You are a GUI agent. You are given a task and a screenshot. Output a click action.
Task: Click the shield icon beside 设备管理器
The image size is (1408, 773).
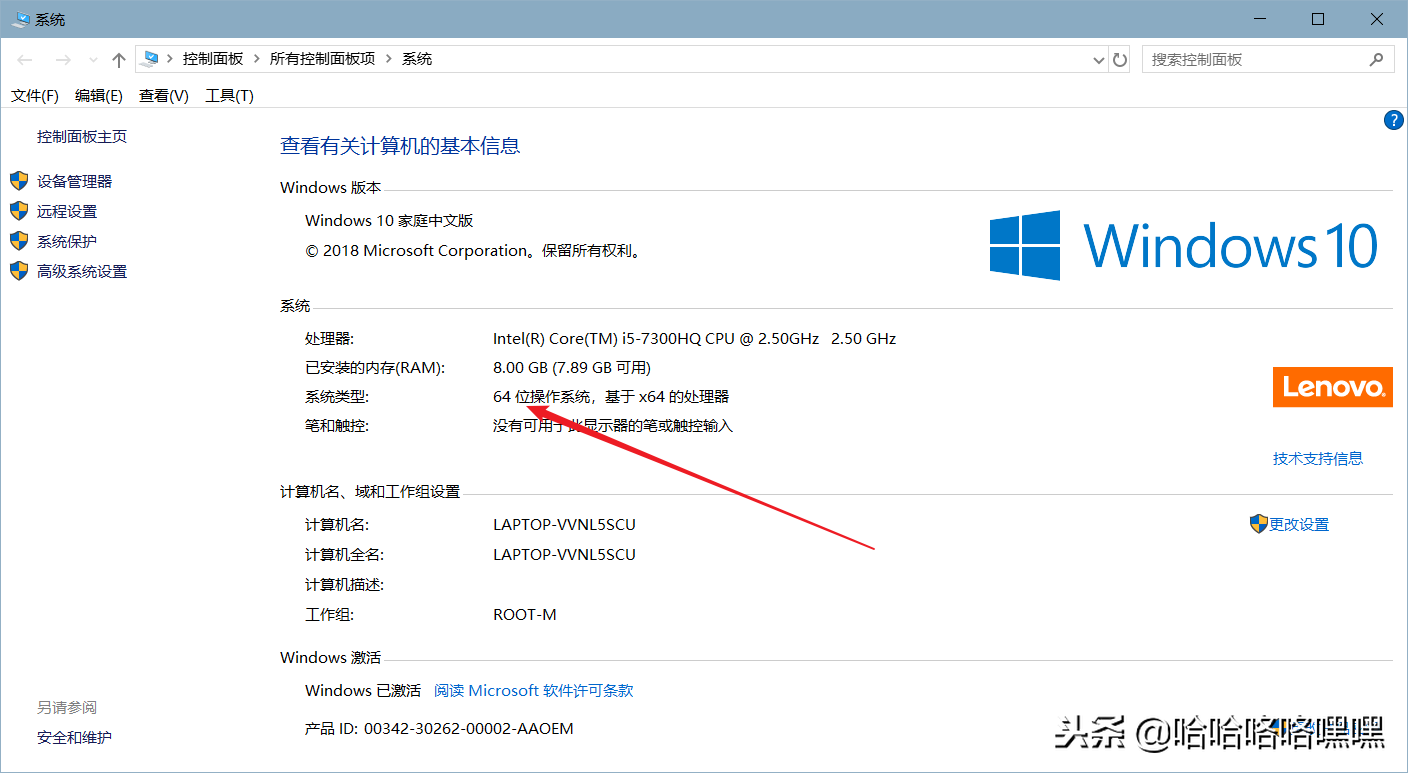pos(19,181)
